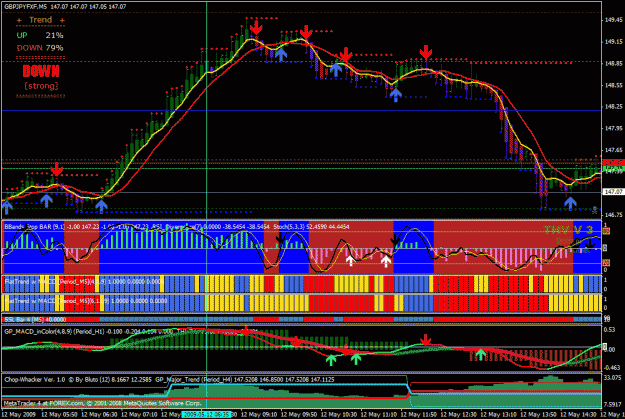Click the 'UP 21%' trend reading
This screenshot has width=625, height=419.
tap(40, 35)
